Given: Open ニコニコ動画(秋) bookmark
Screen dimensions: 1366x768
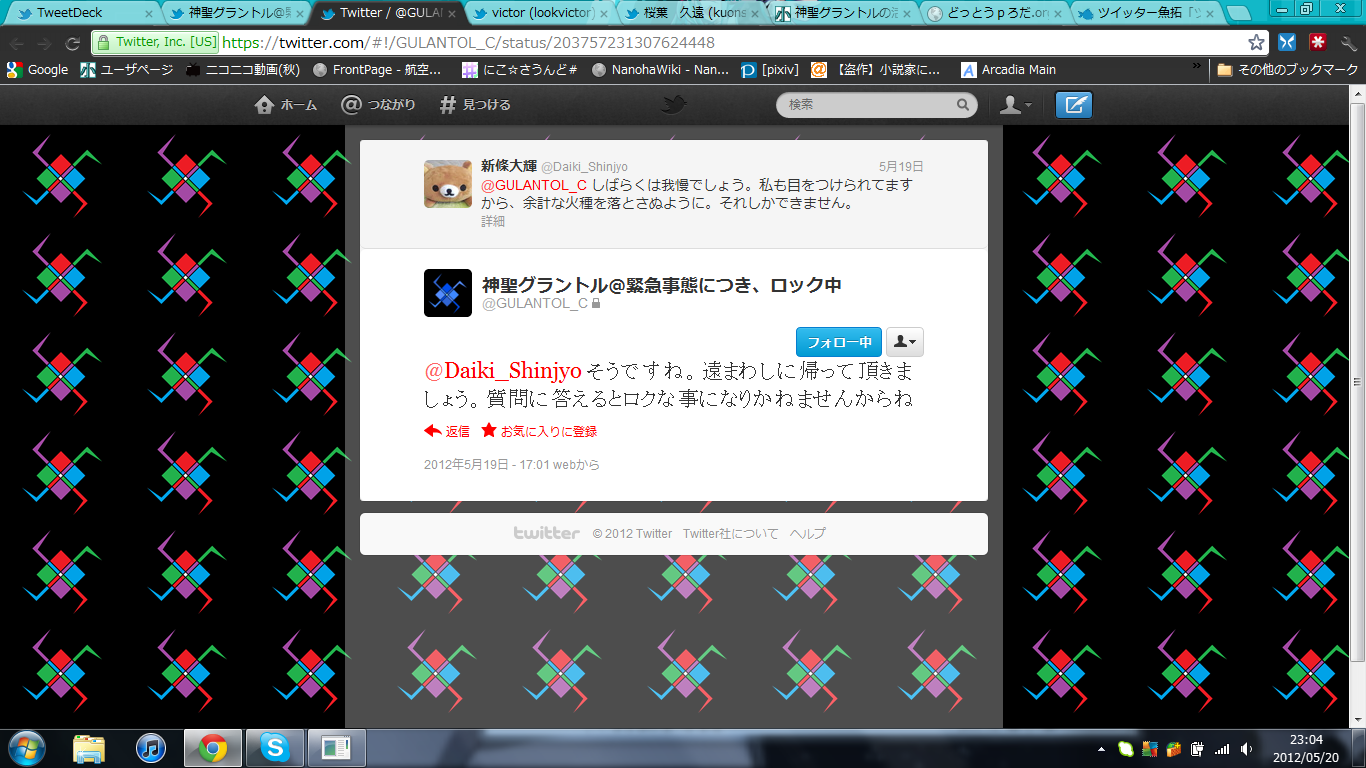Looking at the screenshot, I should tap(243, 70).
